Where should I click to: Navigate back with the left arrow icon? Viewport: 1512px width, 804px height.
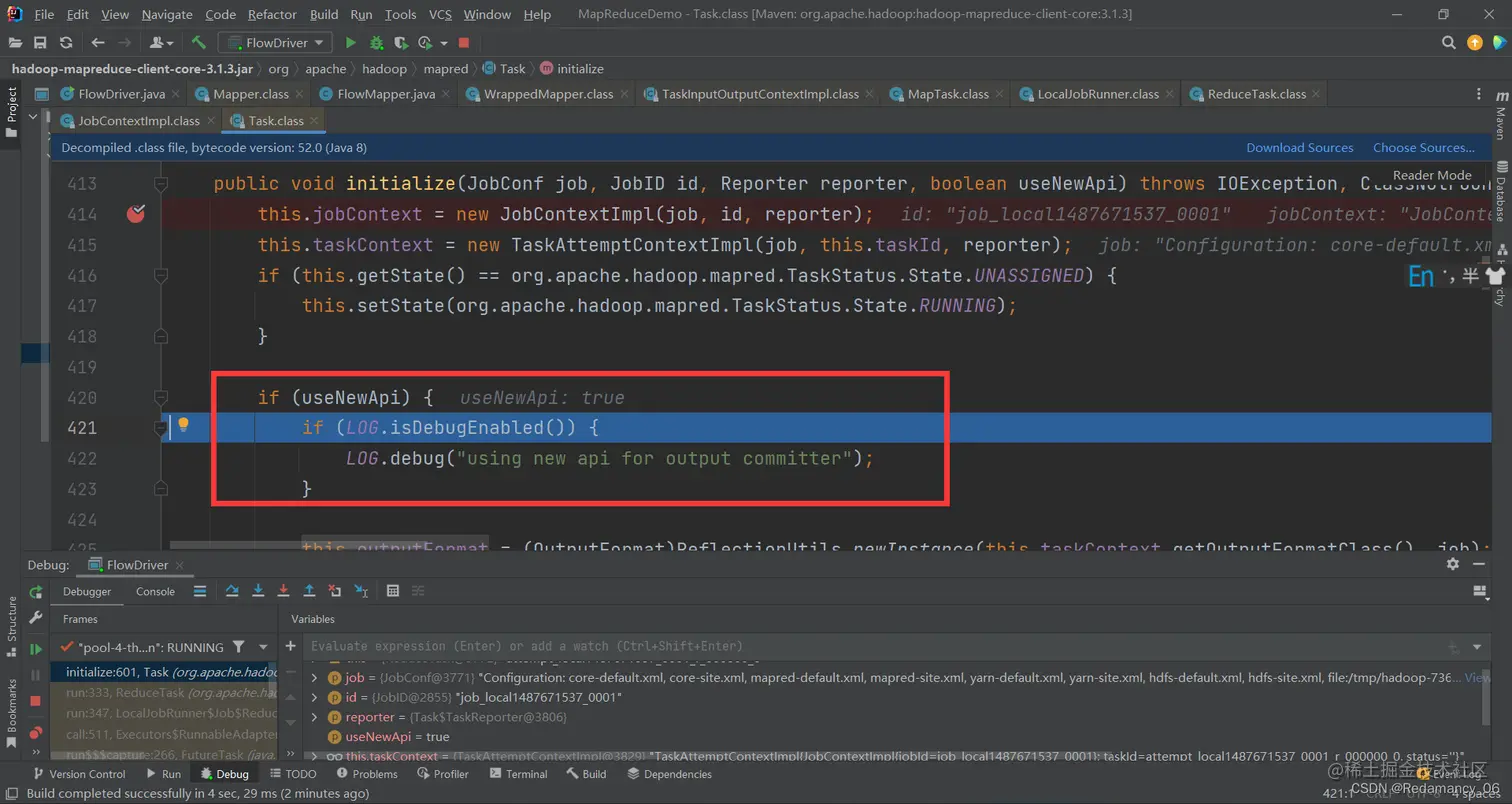pos(98,43)
